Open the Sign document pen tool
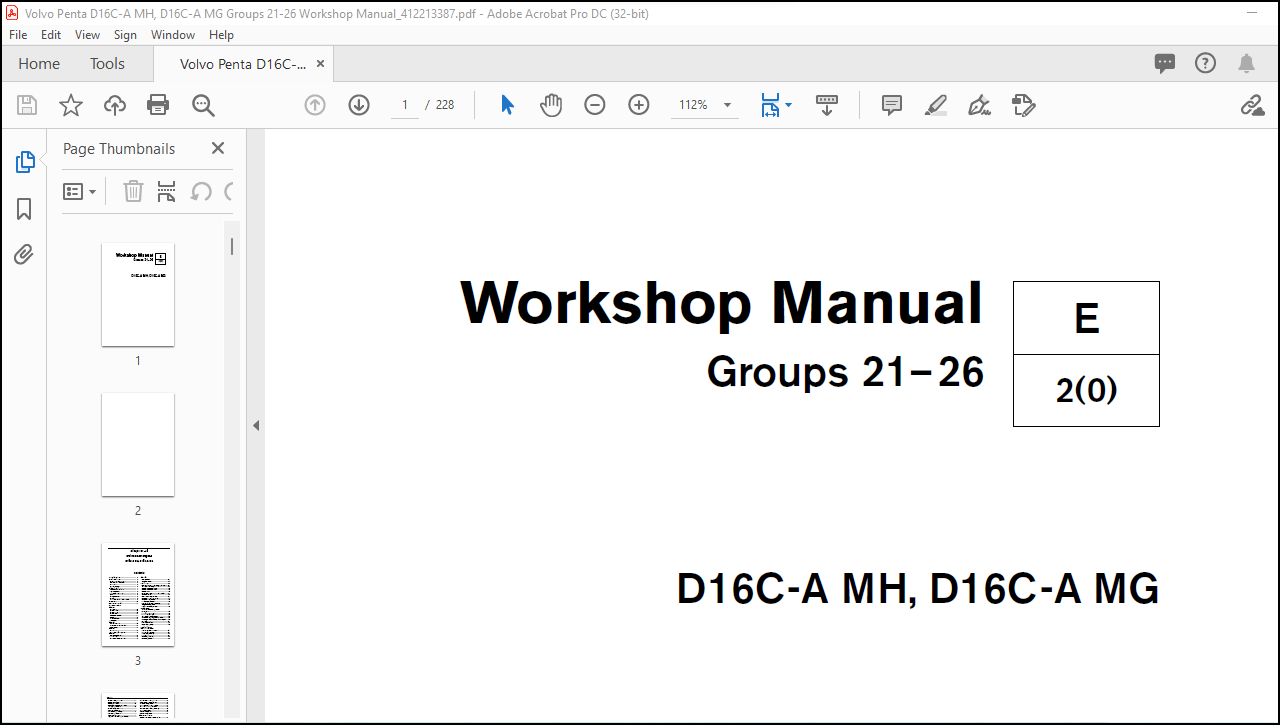 (x=980, y=105)
